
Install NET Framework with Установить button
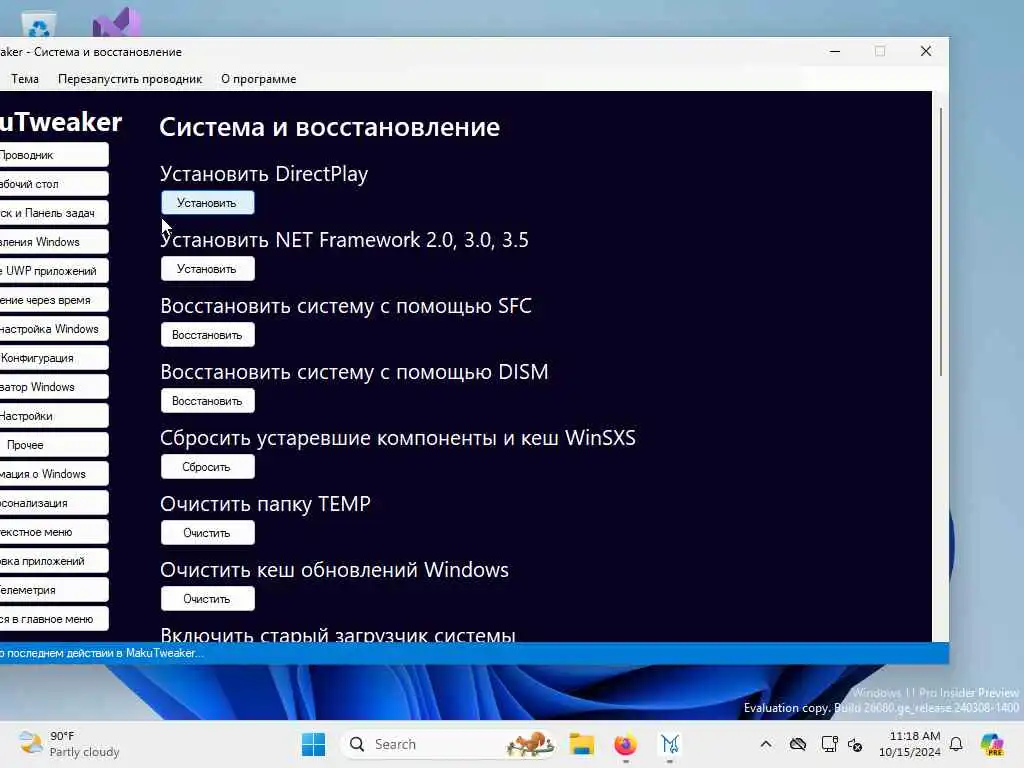[208, 269]
